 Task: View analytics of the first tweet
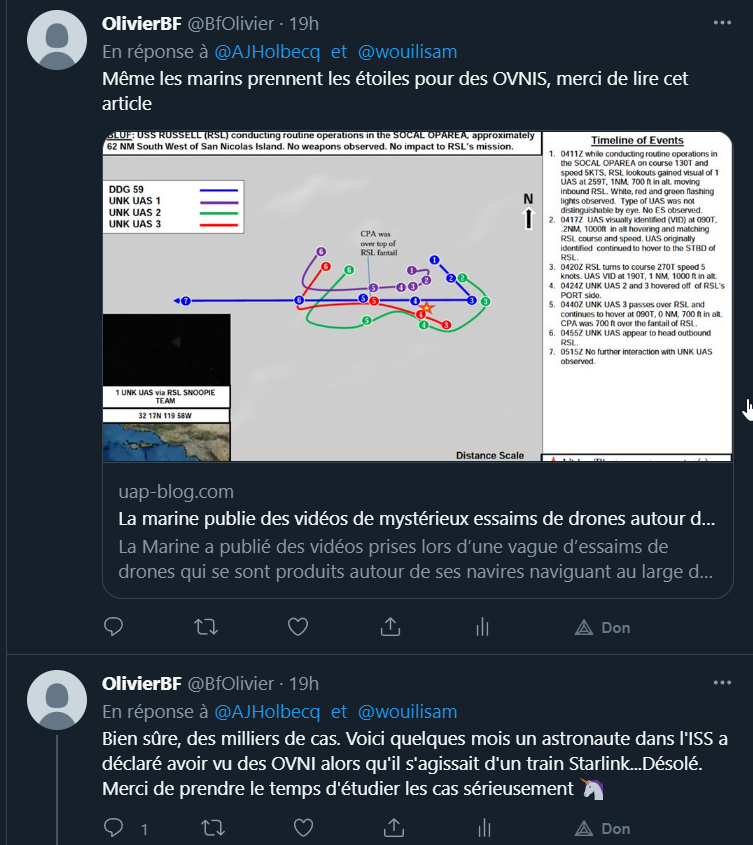tap(482, 627)
